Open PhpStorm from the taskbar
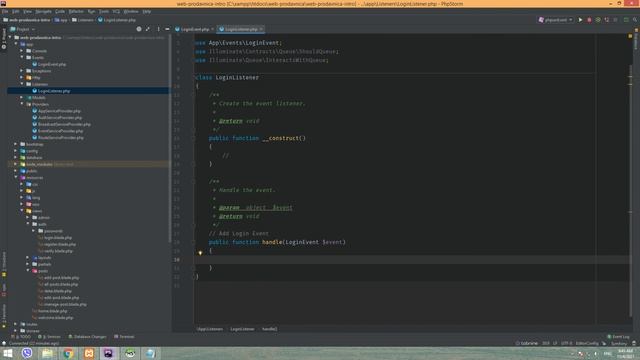Image resolution: width=640 pixels, height=360 pixels. tap(108, 353)
